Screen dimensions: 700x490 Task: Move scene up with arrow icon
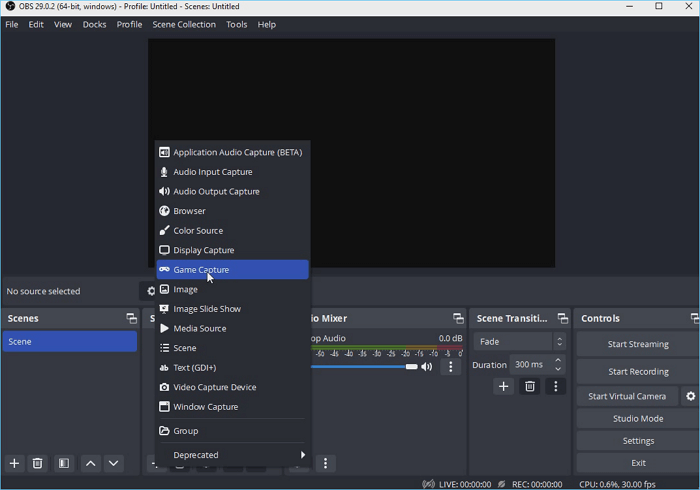pos(91,463)
